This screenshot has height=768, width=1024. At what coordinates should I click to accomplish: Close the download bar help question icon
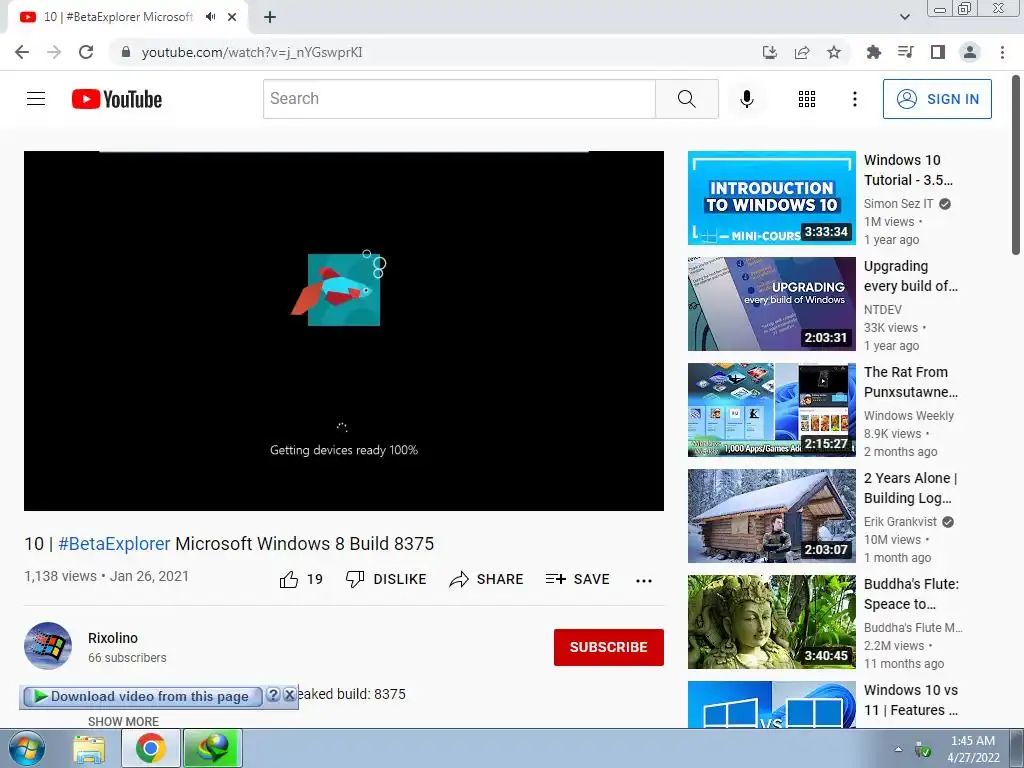[x=273, y=695]
